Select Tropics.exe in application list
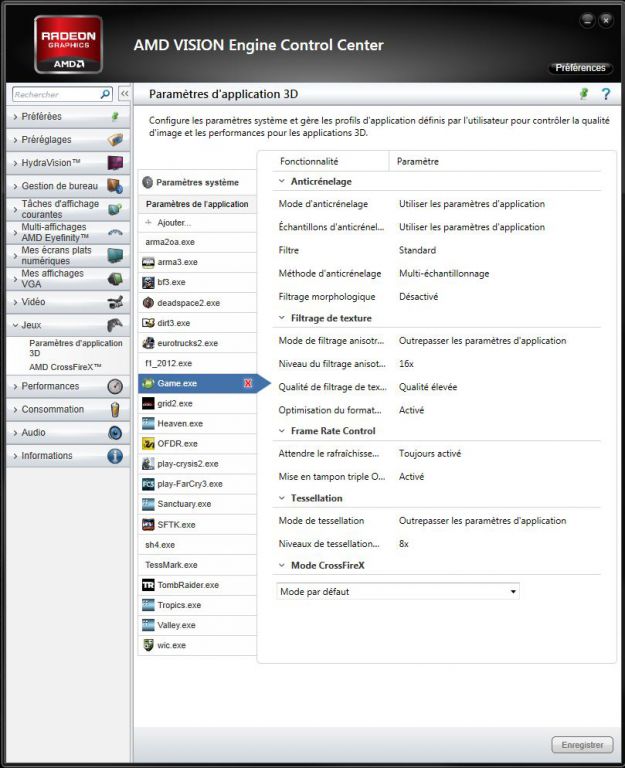This screenshot has height=768, width=625. click(x=197, y=605)
